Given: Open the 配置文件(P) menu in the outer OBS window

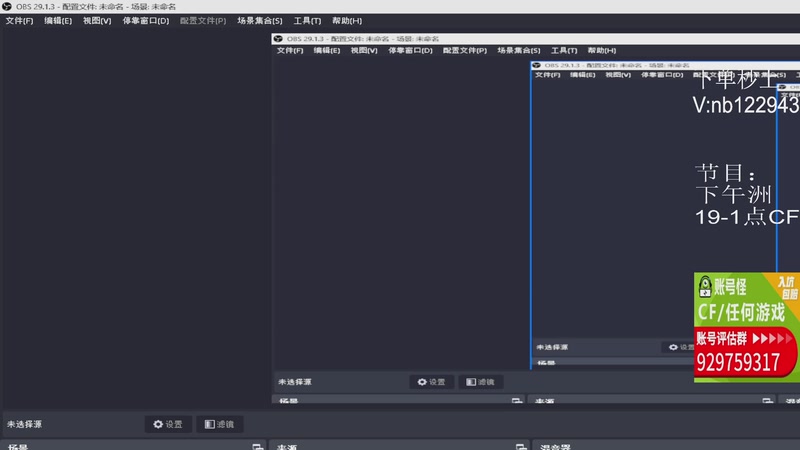Looking at the screenshot, I should coord(203,21).
